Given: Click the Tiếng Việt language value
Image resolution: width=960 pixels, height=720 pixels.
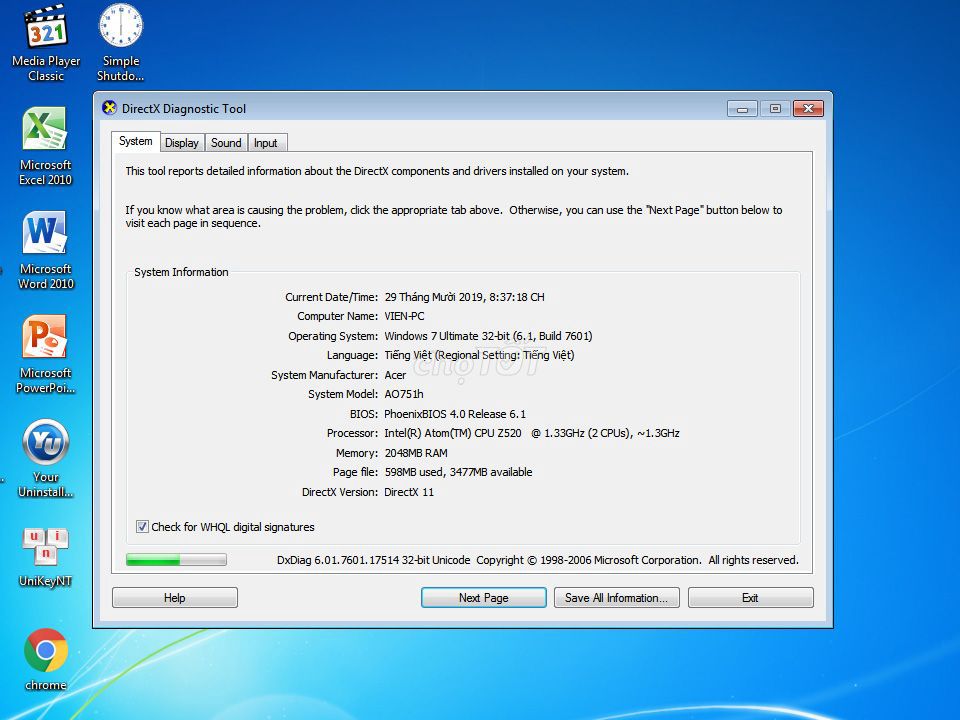Looking at the screenshot, I should (479, 355).
